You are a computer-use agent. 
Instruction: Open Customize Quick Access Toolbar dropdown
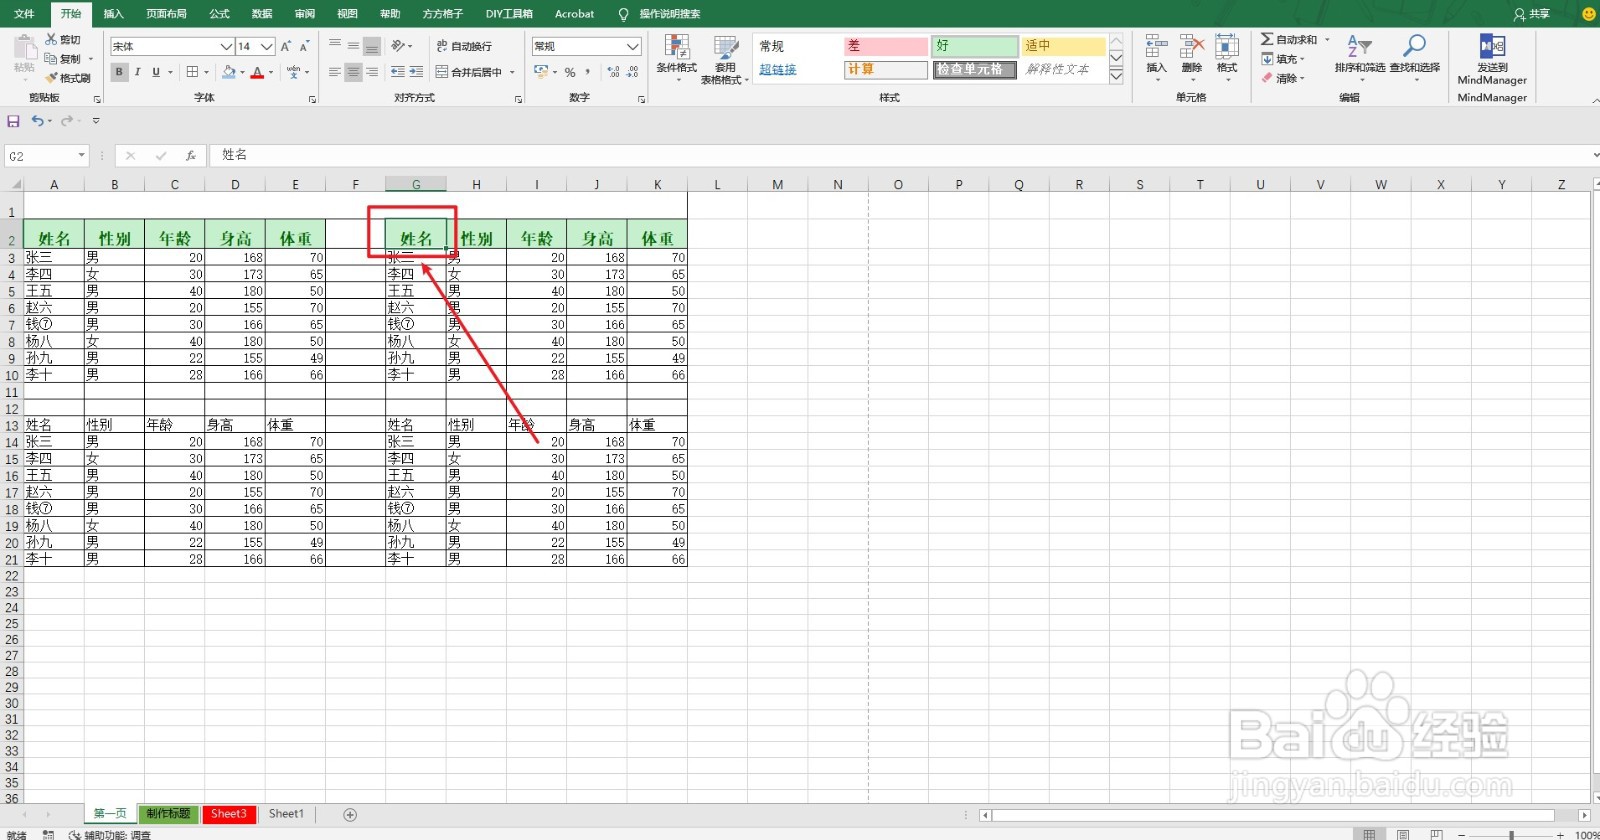[96, 121]
